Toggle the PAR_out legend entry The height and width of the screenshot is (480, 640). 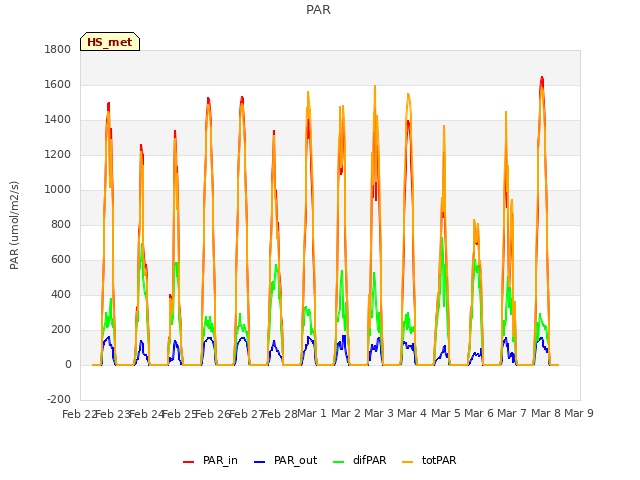click(285, 460)
